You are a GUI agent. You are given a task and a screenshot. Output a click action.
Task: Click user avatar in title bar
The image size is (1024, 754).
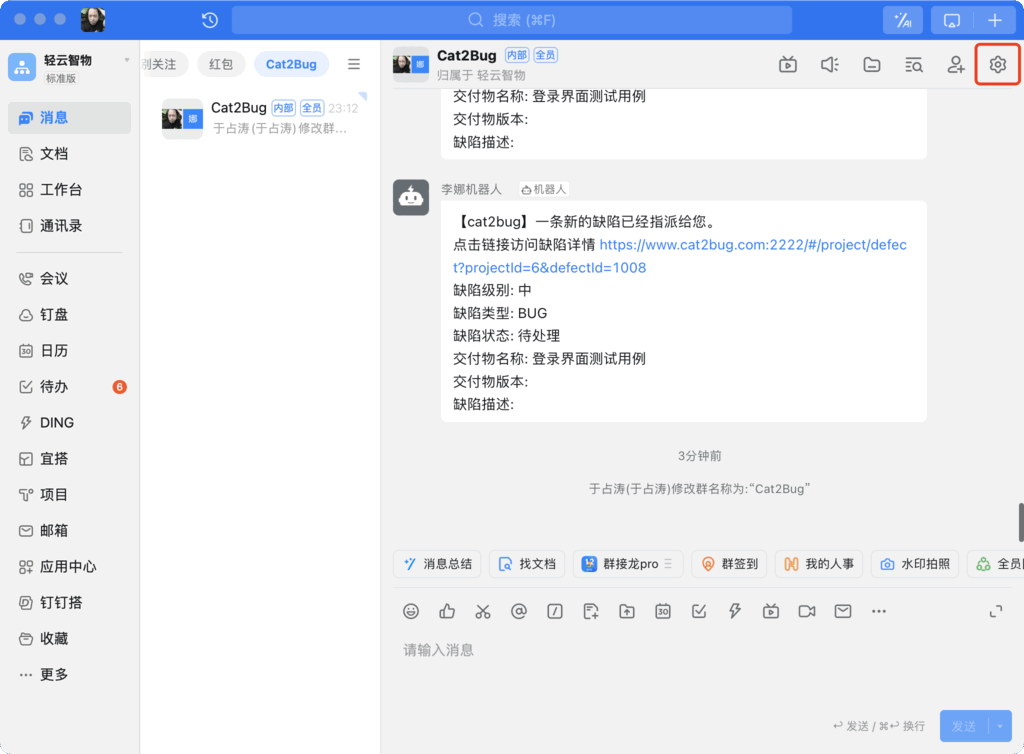pyautogui.click(x=93, y=20)
